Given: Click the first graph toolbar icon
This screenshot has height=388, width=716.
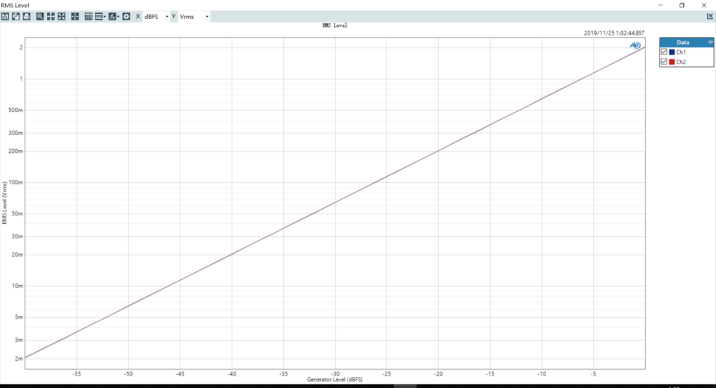Looking at the screenshot, I should tap(5, 16).
